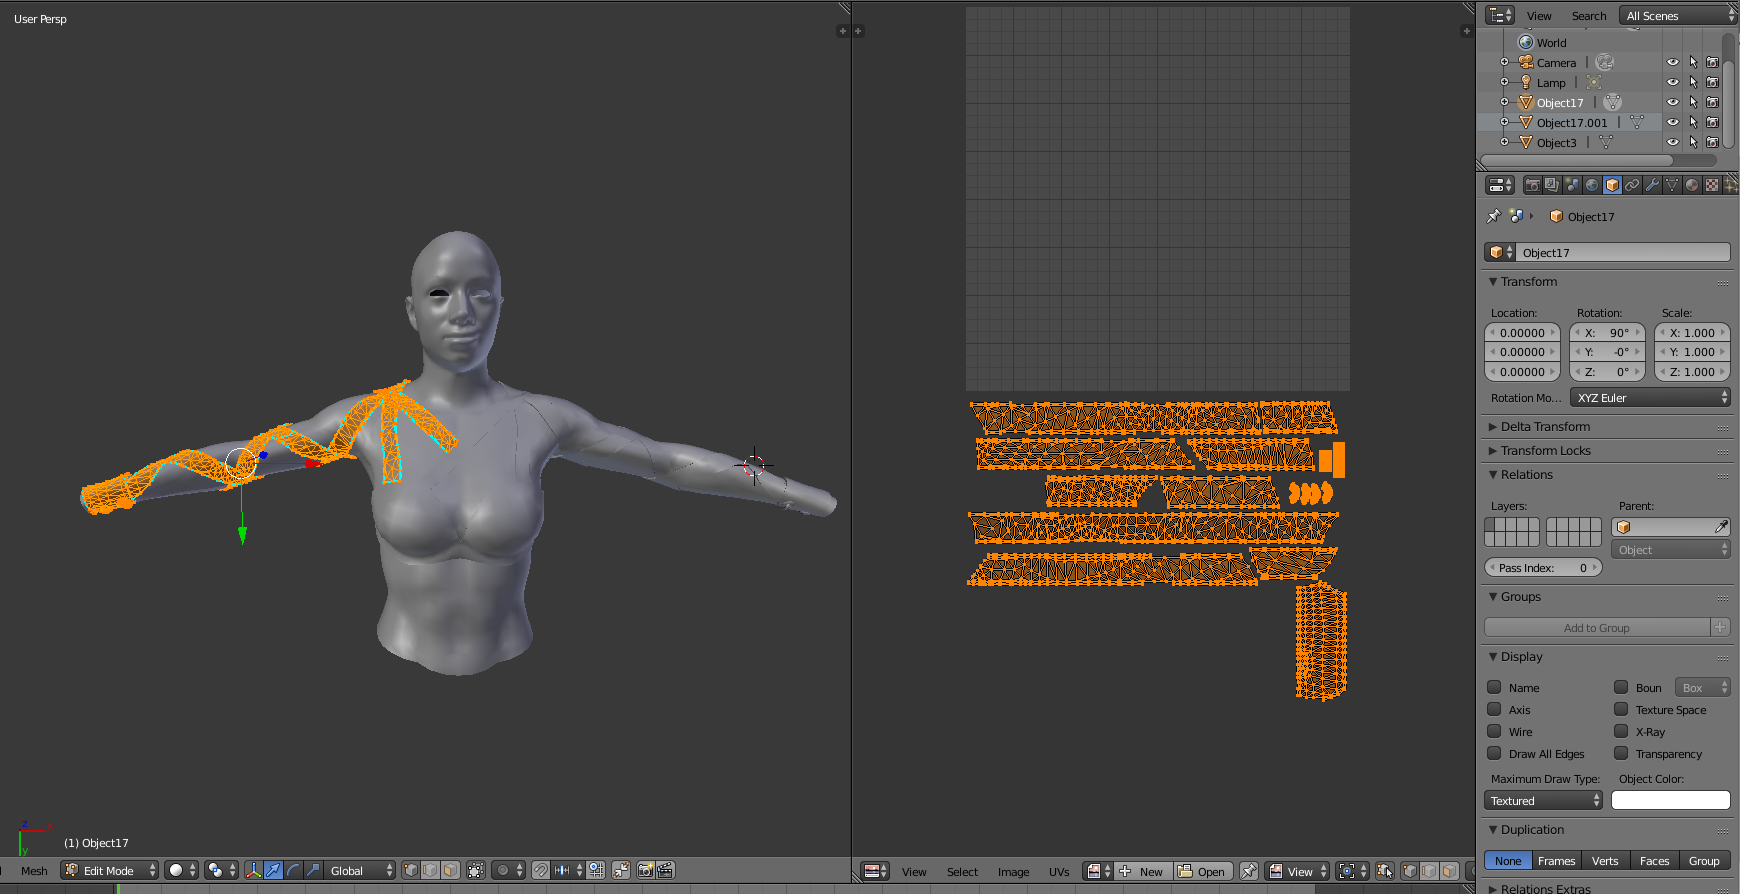Viewport: 1740px width, 894px height.
Task: Open the Object properties tab (orange cube)
Action: point(1612,185)
